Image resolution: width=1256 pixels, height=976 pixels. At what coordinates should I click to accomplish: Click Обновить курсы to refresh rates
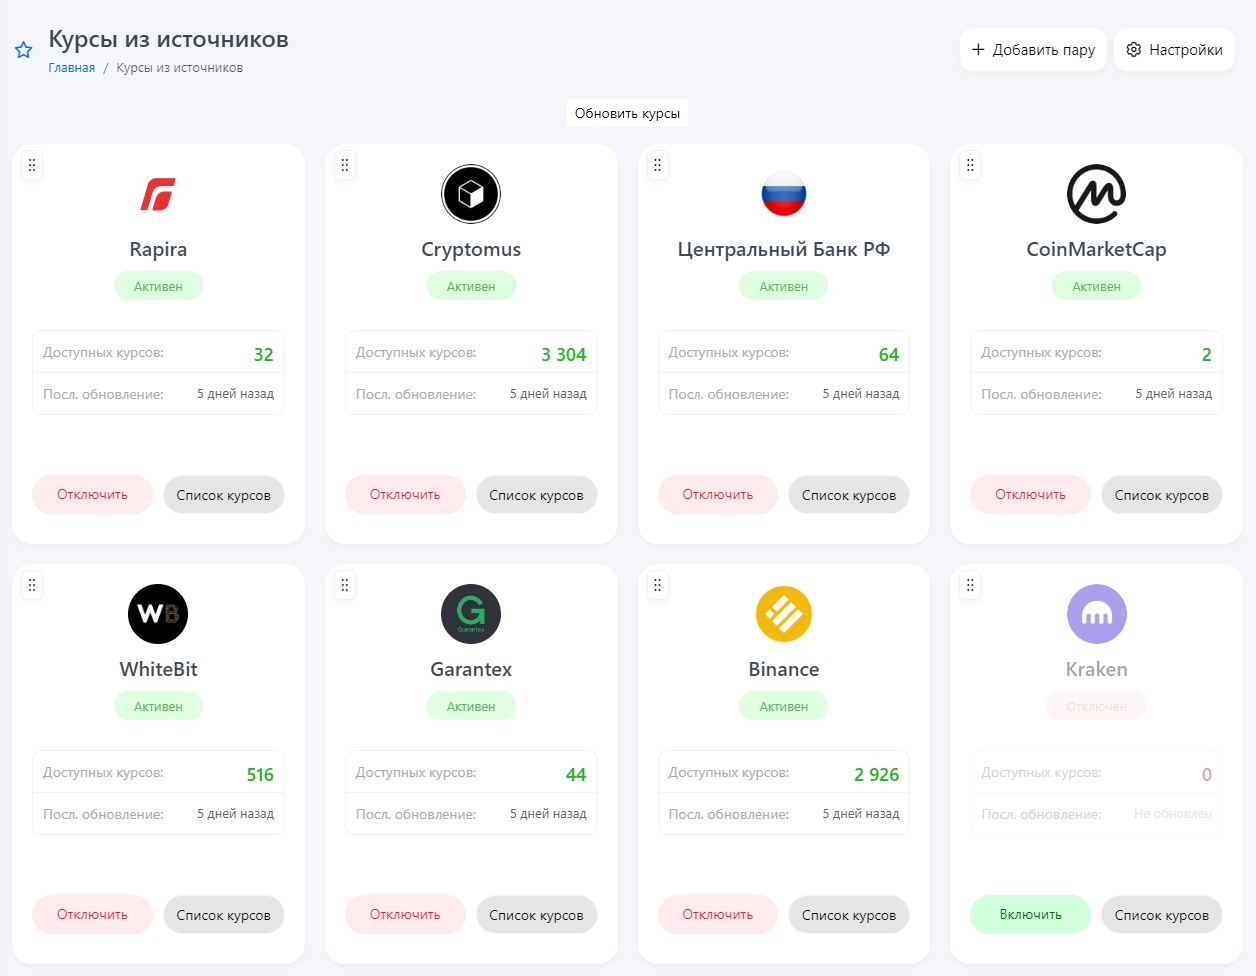pyautogui.click(x=627, y=113)
